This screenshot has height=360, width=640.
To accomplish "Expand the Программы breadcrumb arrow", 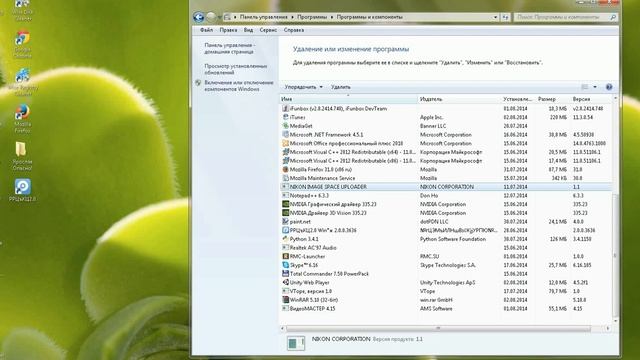I will coord(331,17).
